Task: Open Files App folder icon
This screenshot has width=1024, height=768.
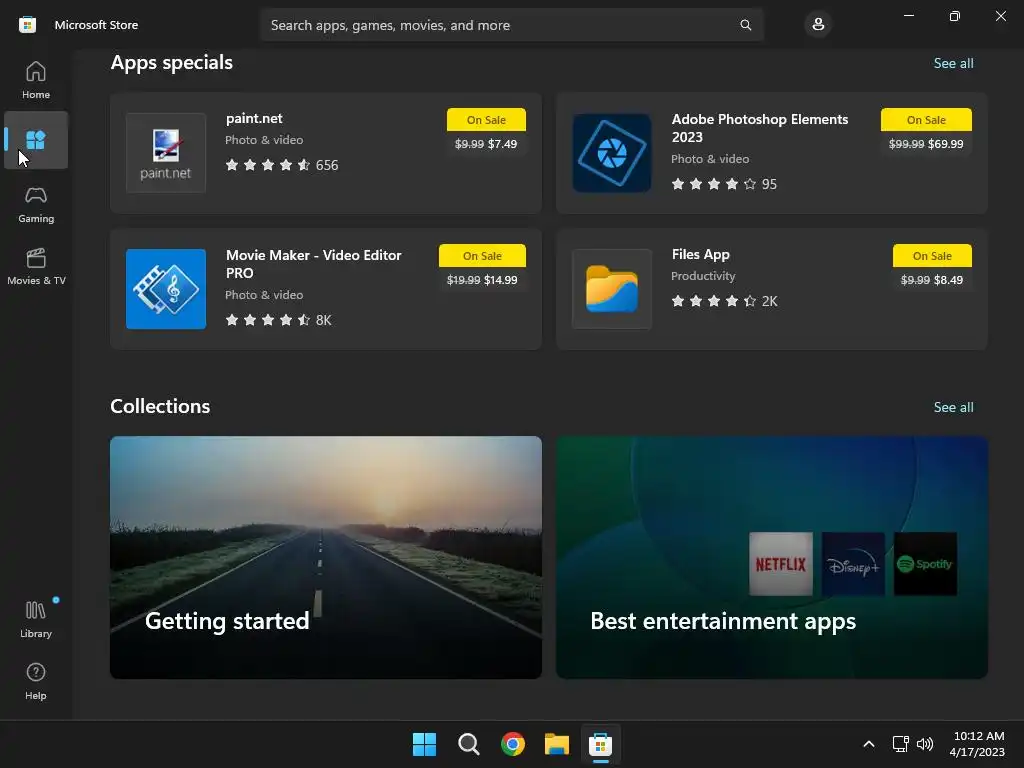Action: [612, 289]
